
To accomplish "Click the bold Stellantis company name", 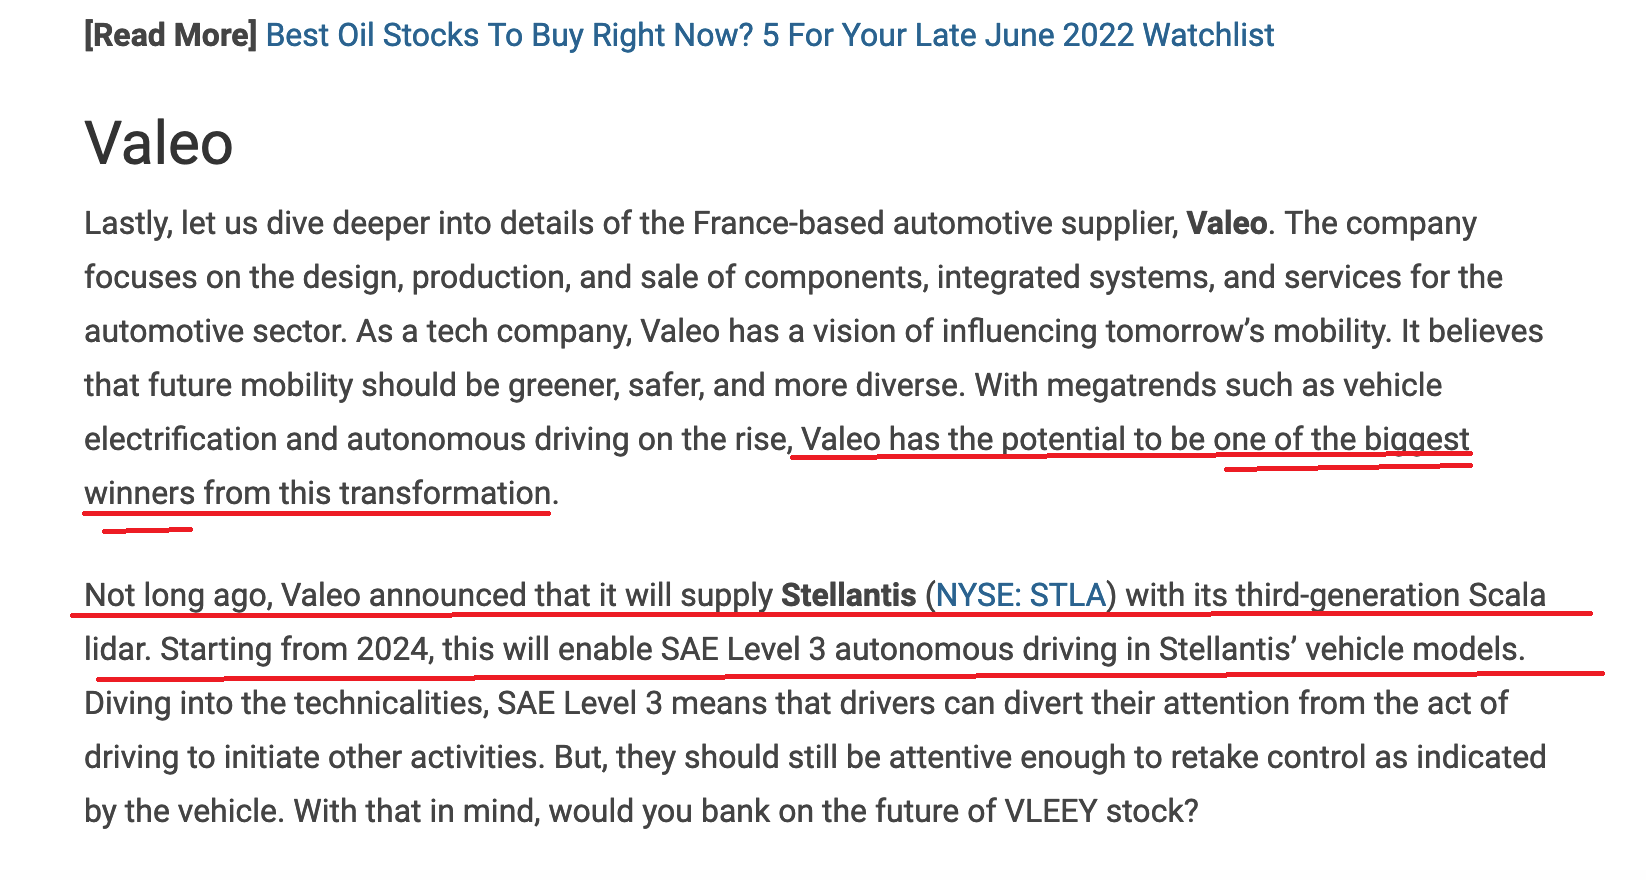I will tap(849, 595).
